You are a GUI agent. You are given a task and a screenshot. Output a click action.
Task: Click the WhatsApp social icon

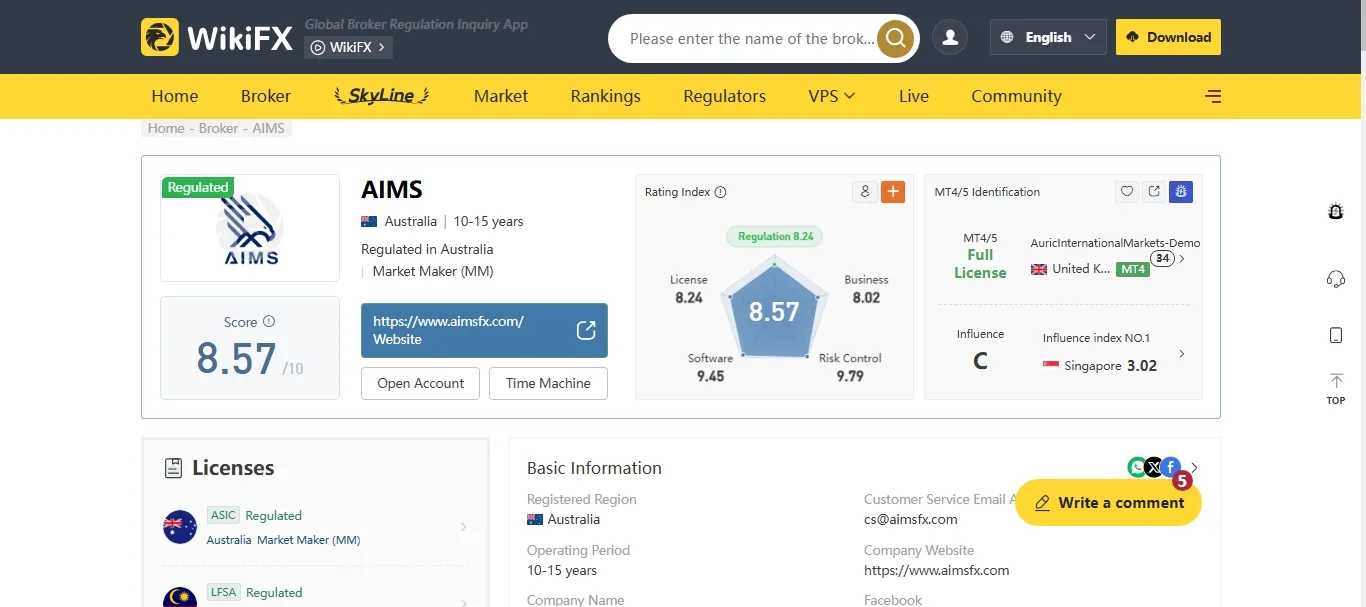point(1137,467)
